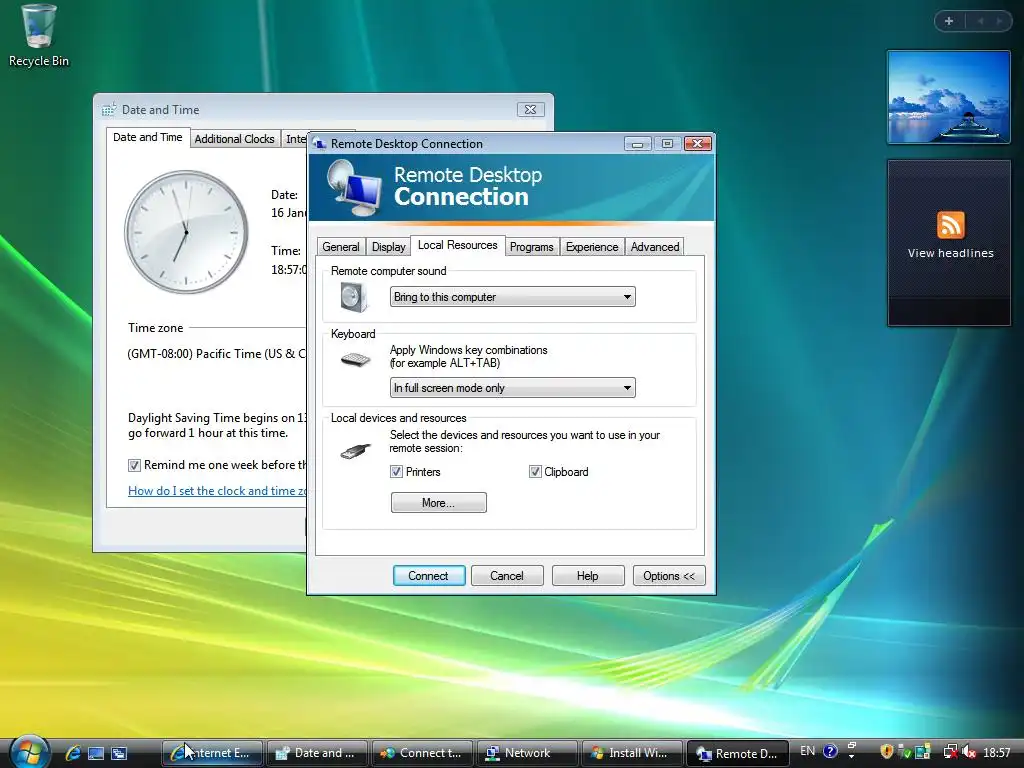This screenshot has height=768, width=1024.
Task: Click the security shield tray icon
Action: tap(886, 752)
